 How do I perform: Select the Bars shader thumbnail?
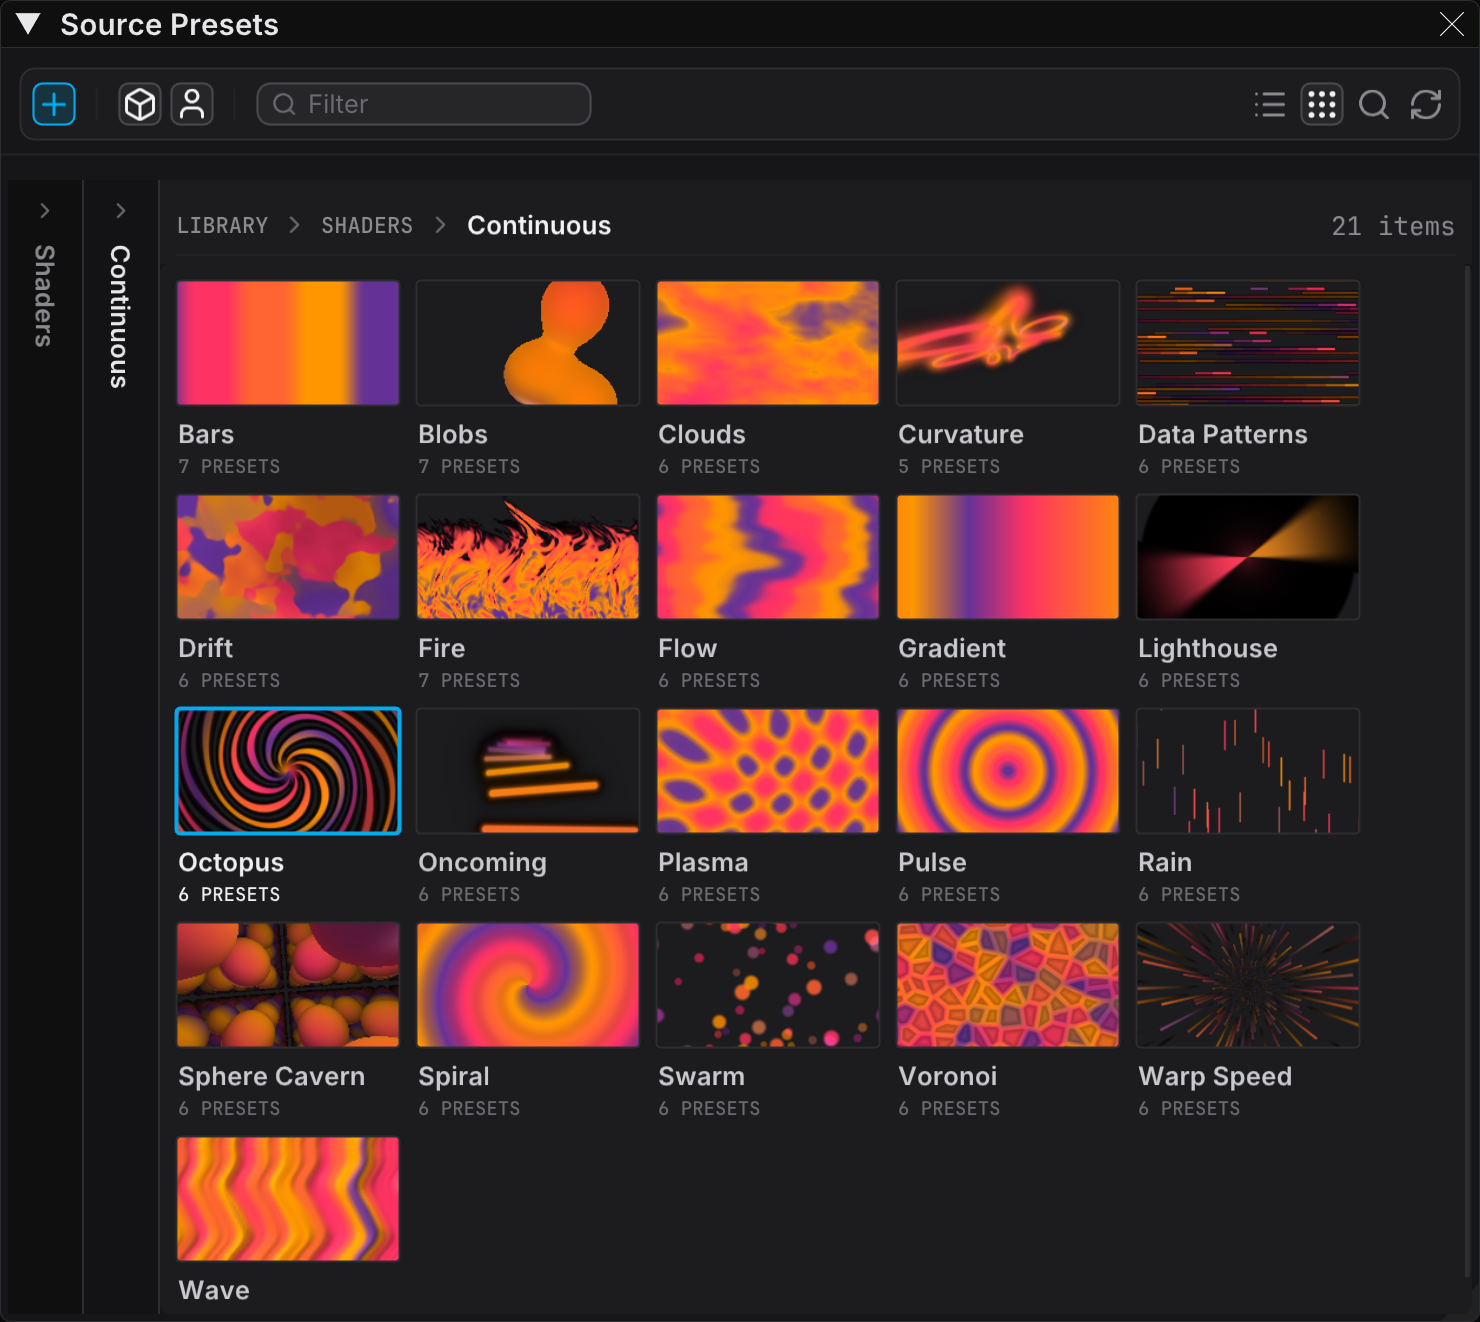(288, 343)
